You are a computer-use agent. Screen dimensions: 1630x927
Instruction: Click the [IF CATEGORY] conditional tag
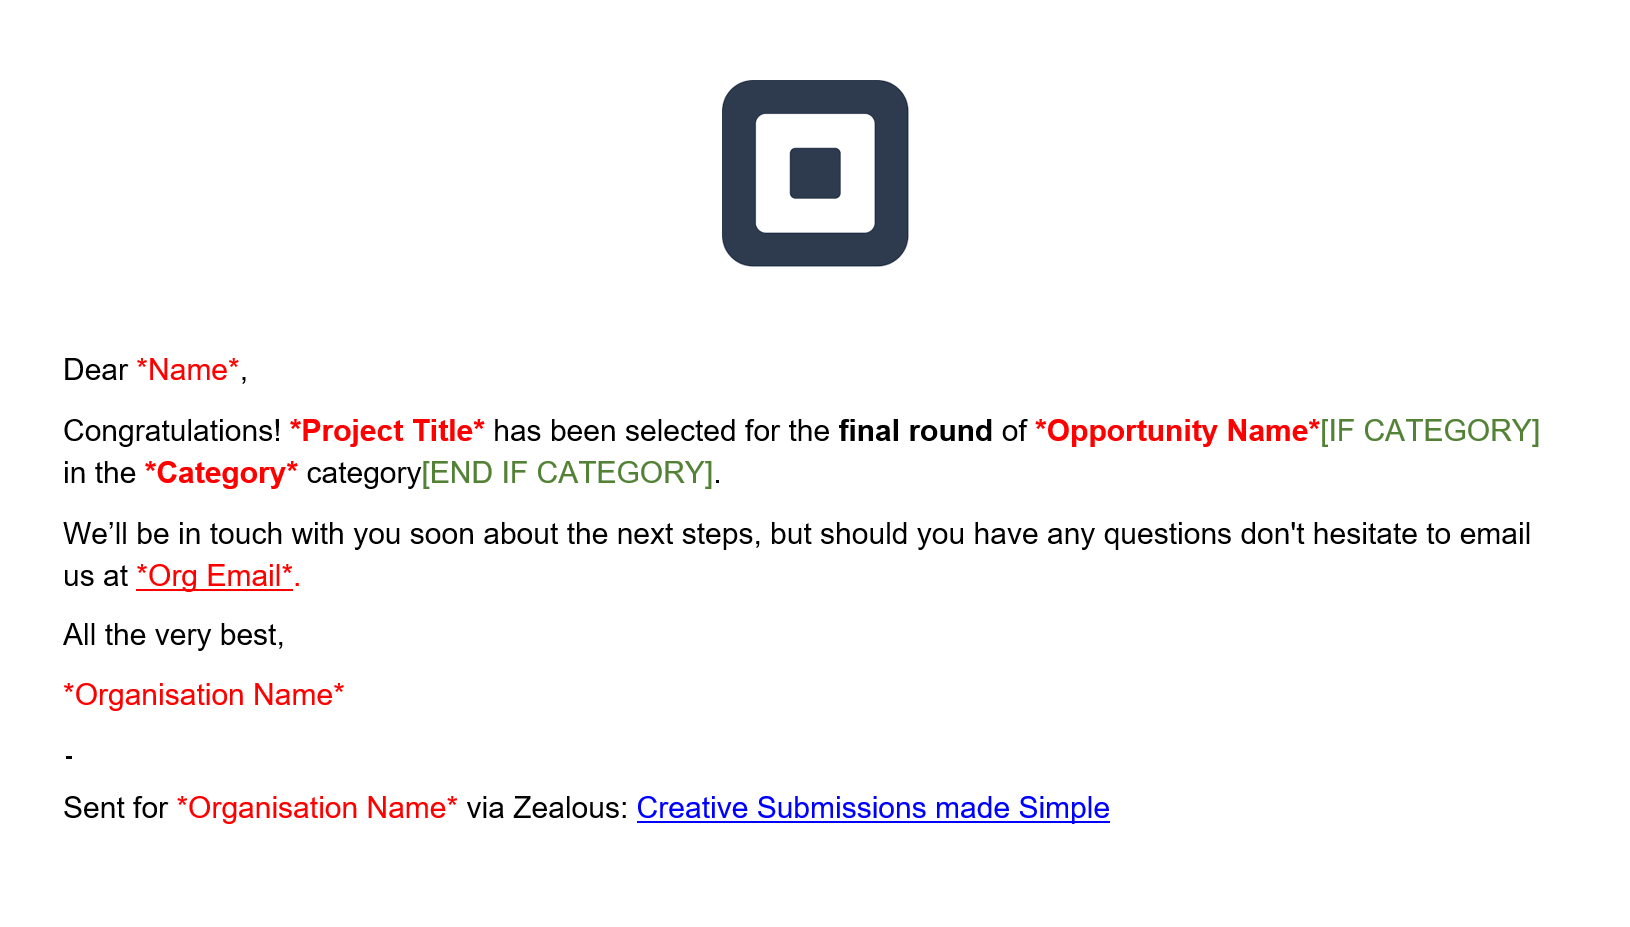[1430, 431]
